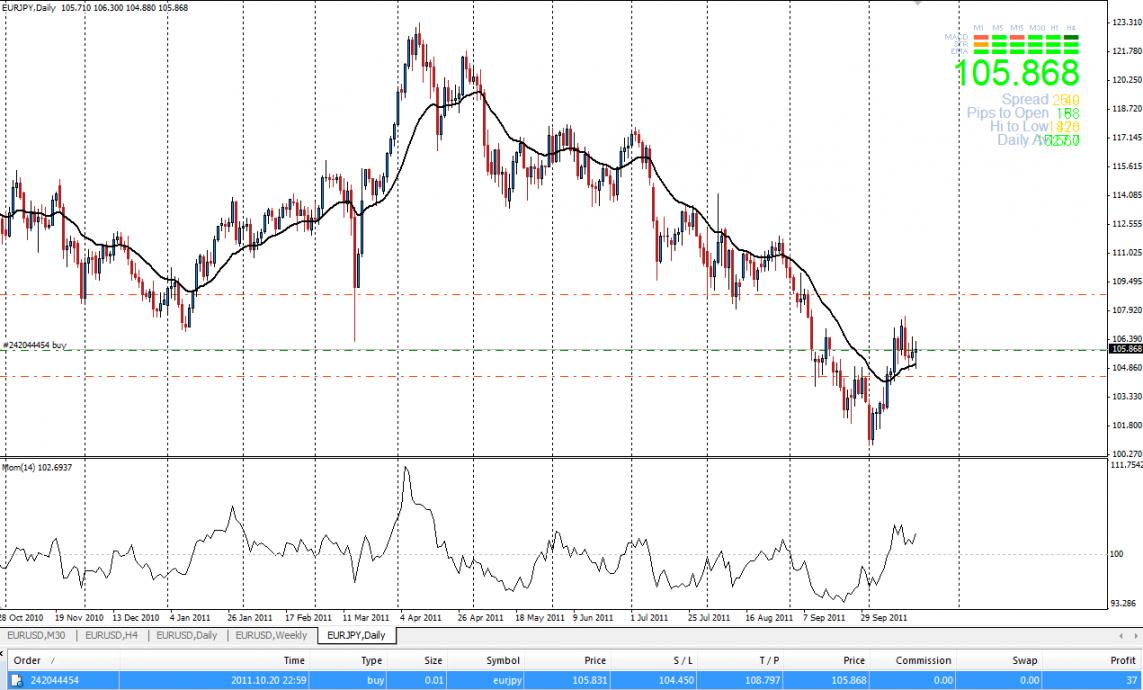Sort trades by the Order column header
Image resolution: width=1143 pixels, height=690 pixels.
pyautogui.click(x=27, y=660)
